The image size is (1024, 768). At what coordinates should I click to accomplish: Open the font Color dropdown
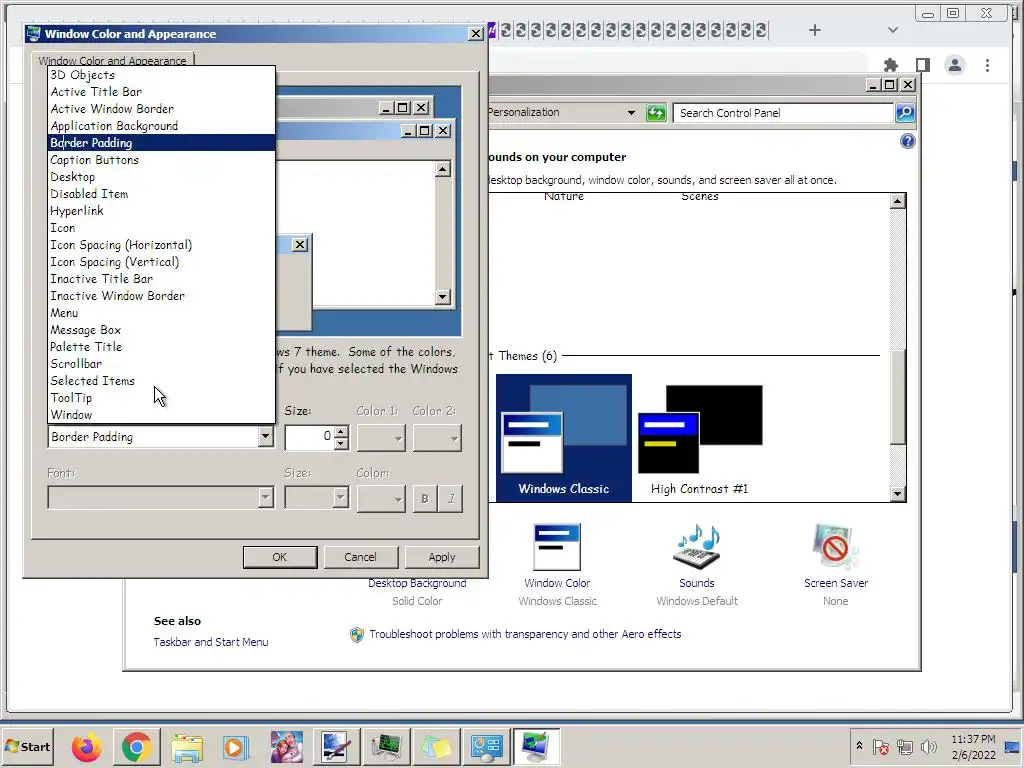(381, 498)
